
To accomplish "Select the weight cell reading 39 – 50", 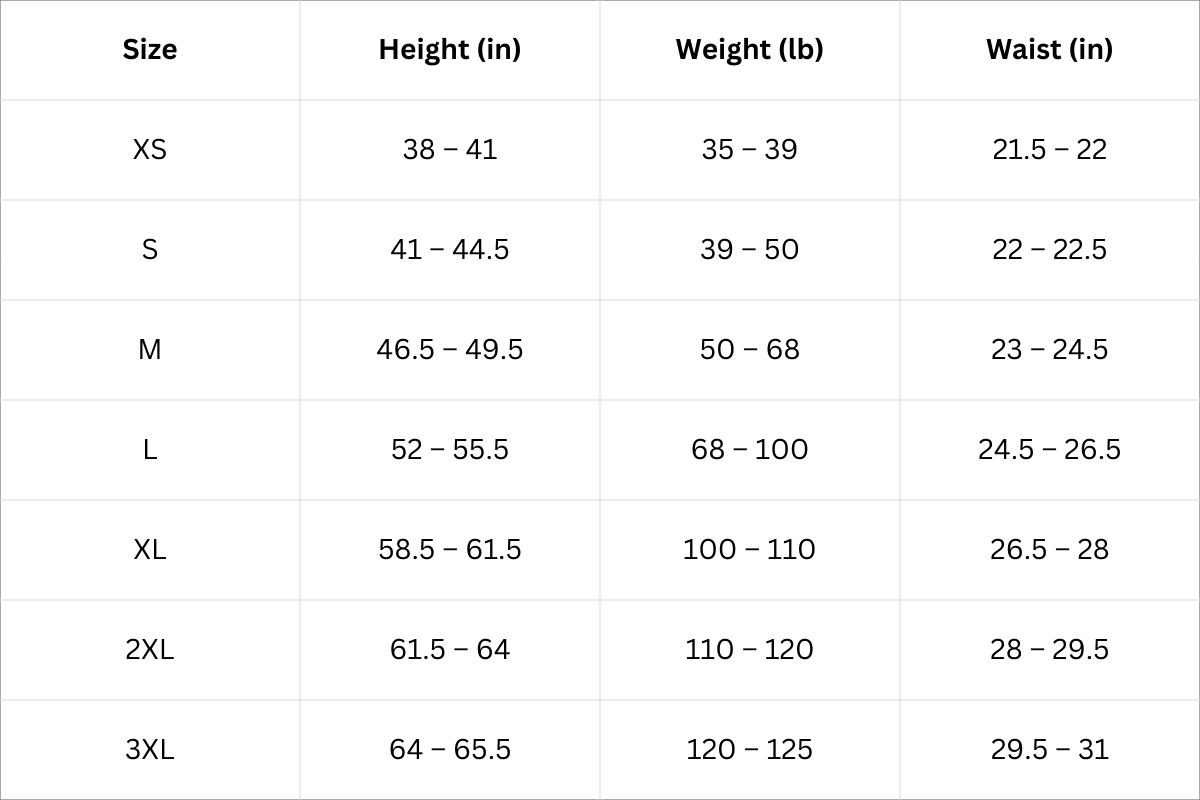I will tap(749, 249).
